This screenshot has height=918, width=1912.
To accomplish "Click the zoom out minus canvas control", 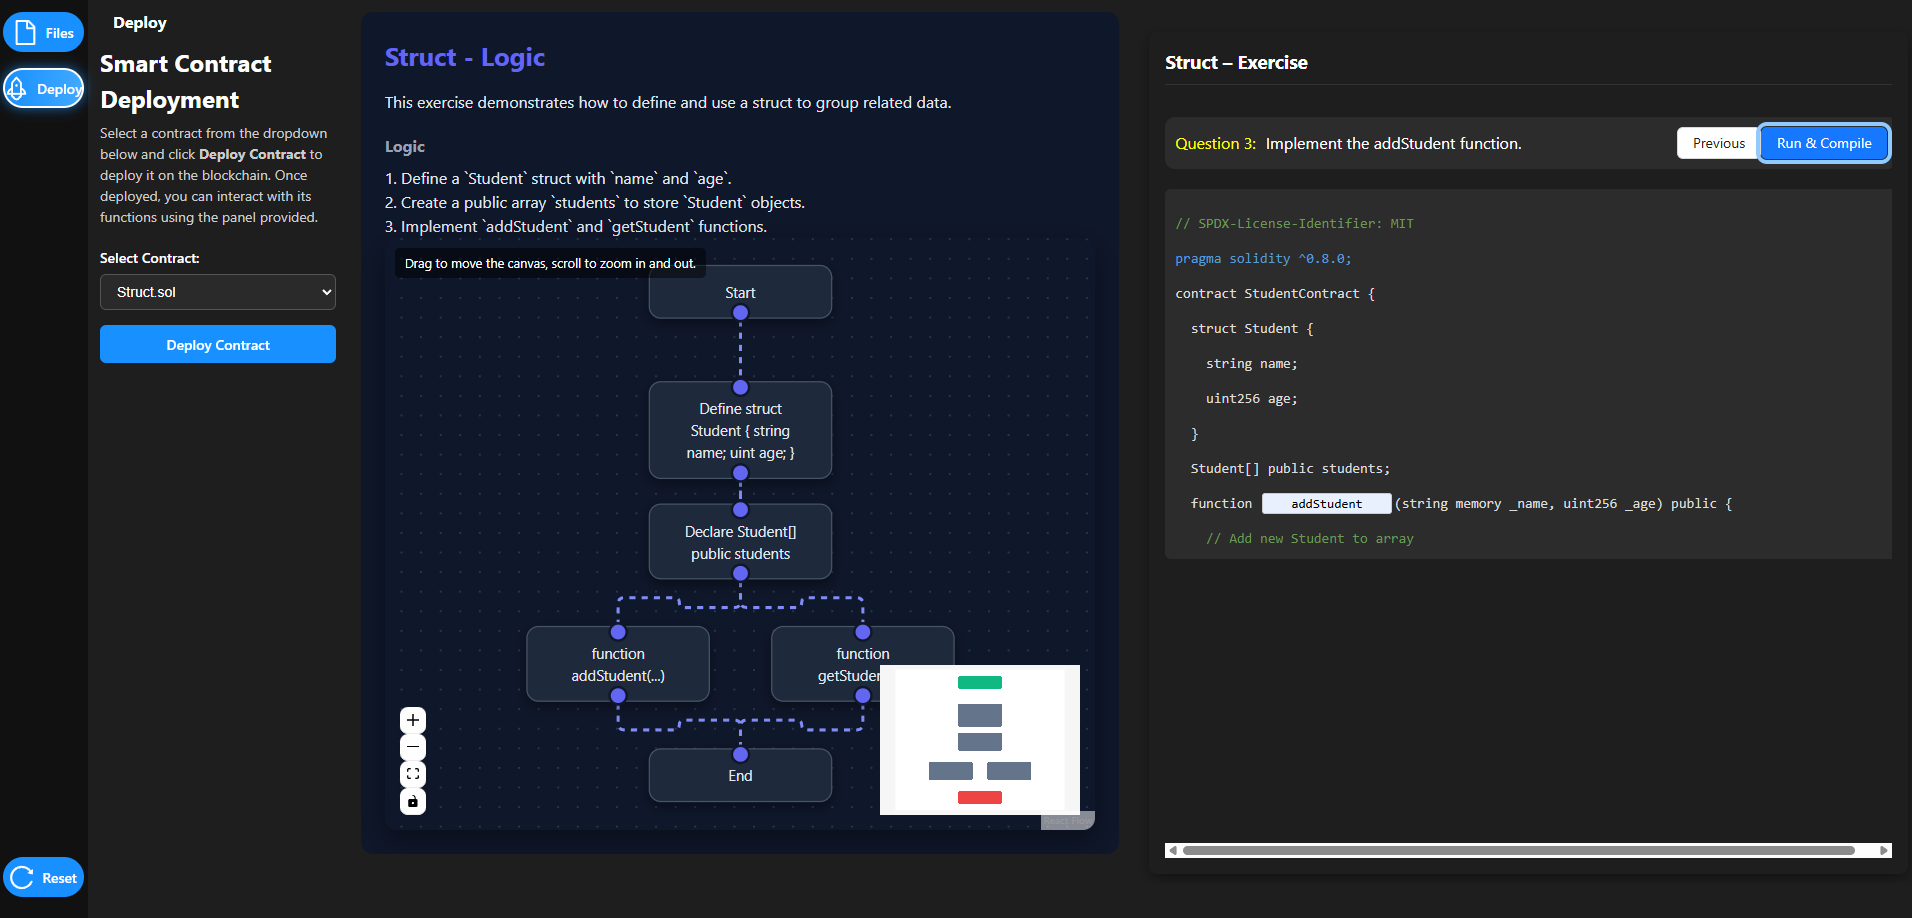I will (413, 747).
